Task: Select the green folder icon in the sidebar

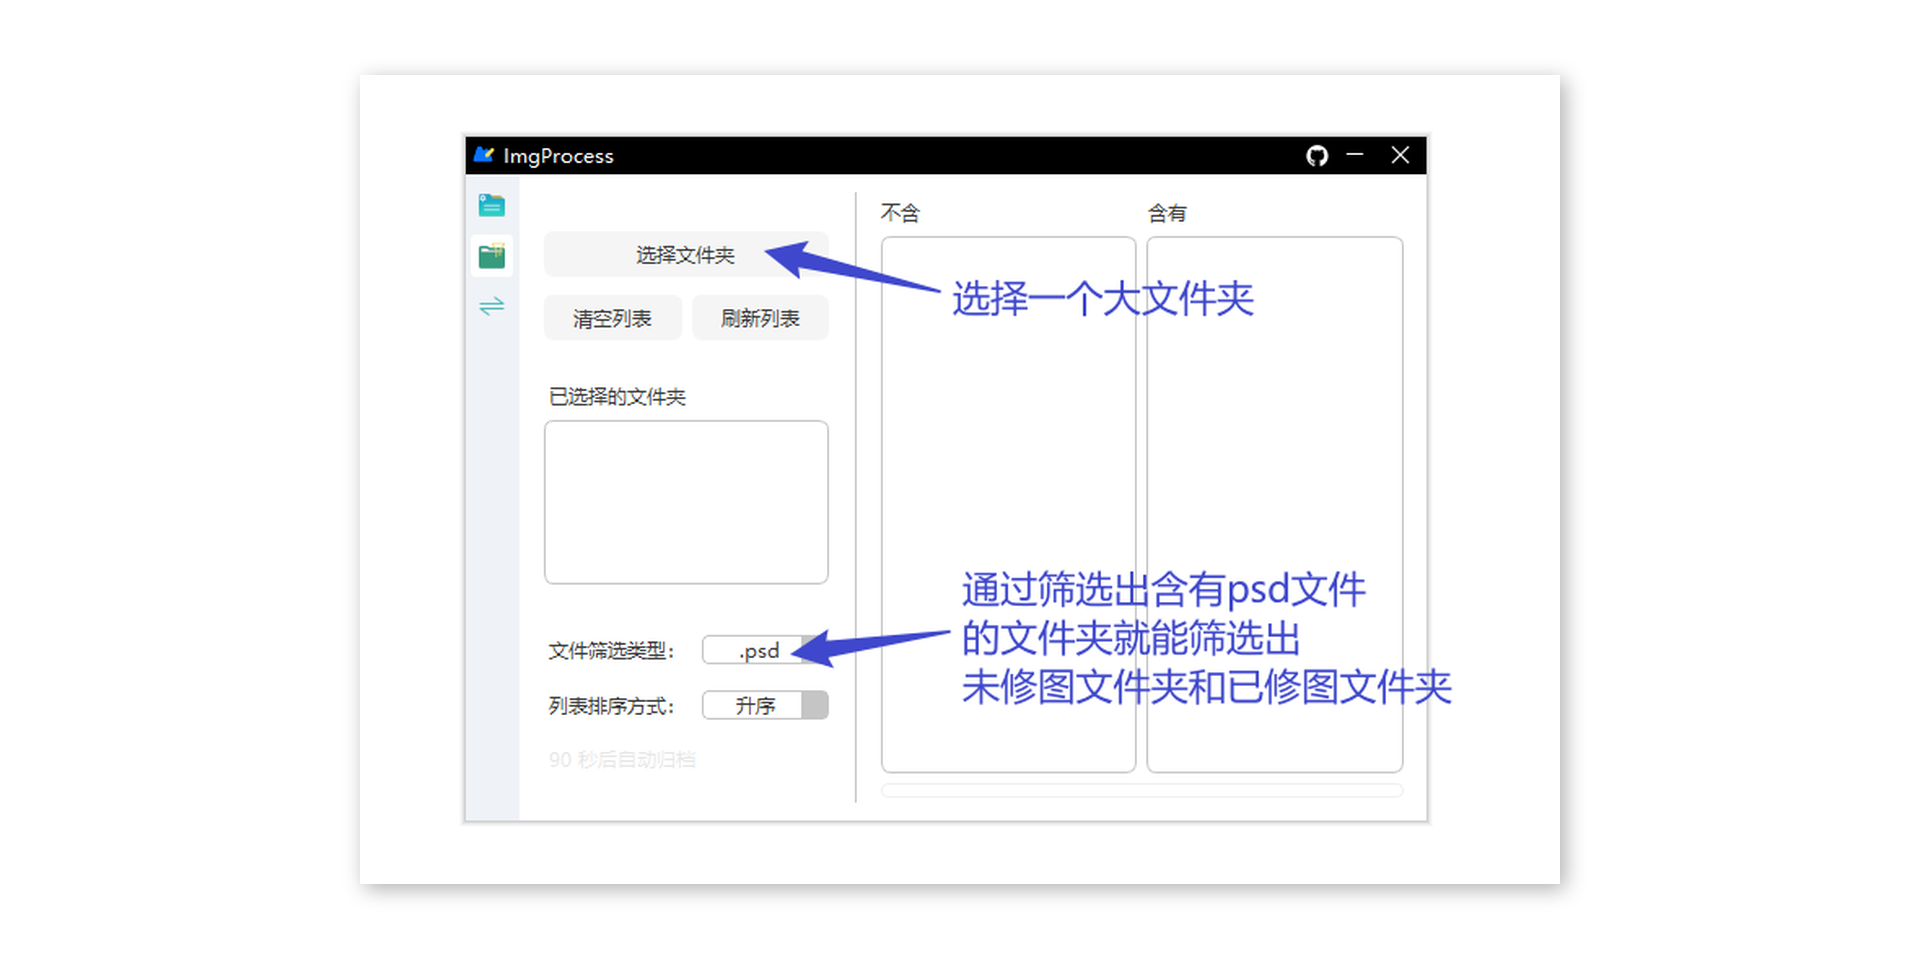Action: (x=491, y=255)
